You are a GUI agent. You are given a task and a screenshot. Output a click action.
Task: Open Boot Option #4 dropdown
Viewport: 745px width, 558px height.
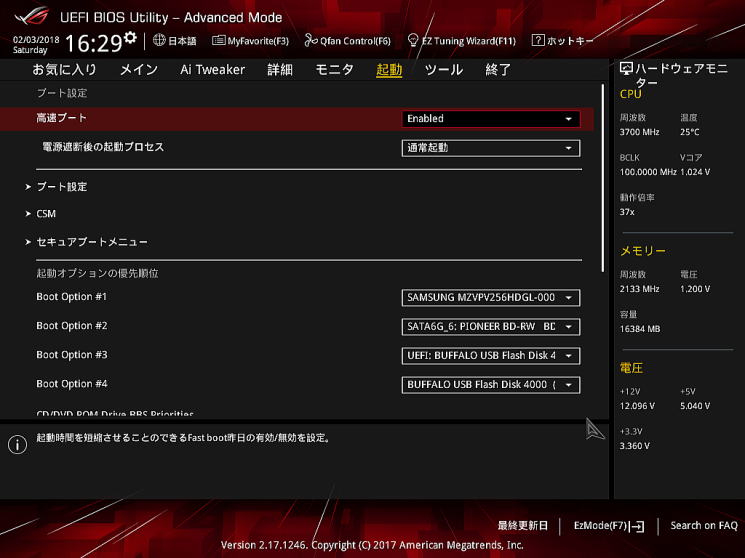point(491,385)
